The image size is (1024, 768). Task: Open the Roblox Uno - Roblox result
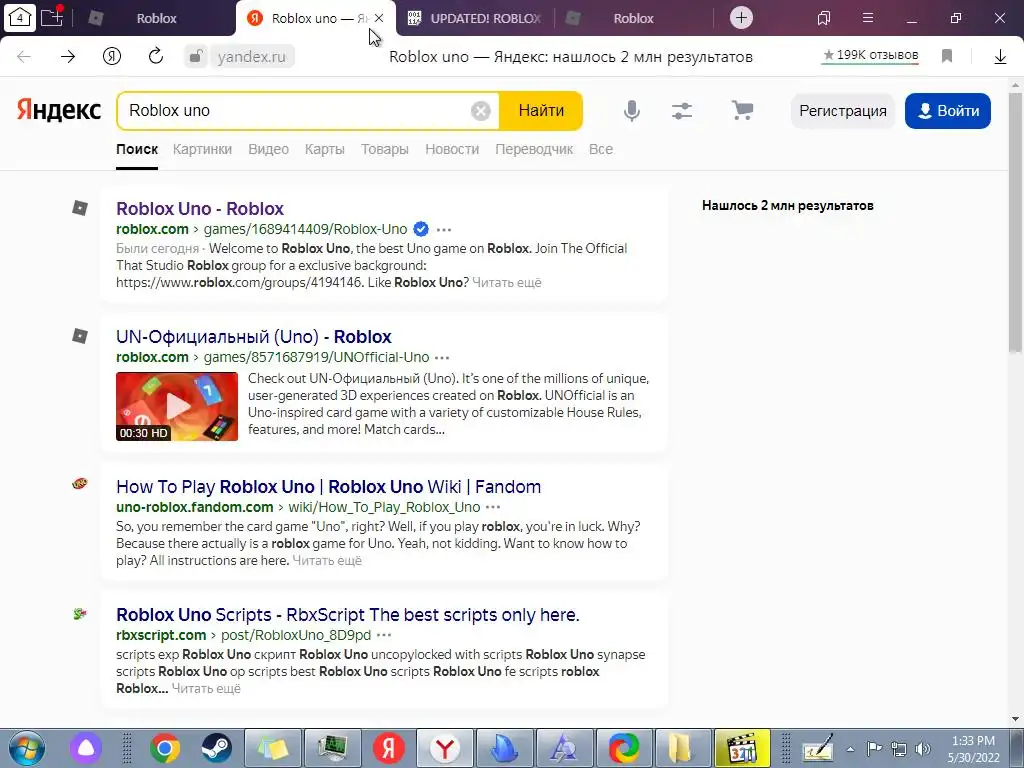pyautogui.click(x=200, y=208)
